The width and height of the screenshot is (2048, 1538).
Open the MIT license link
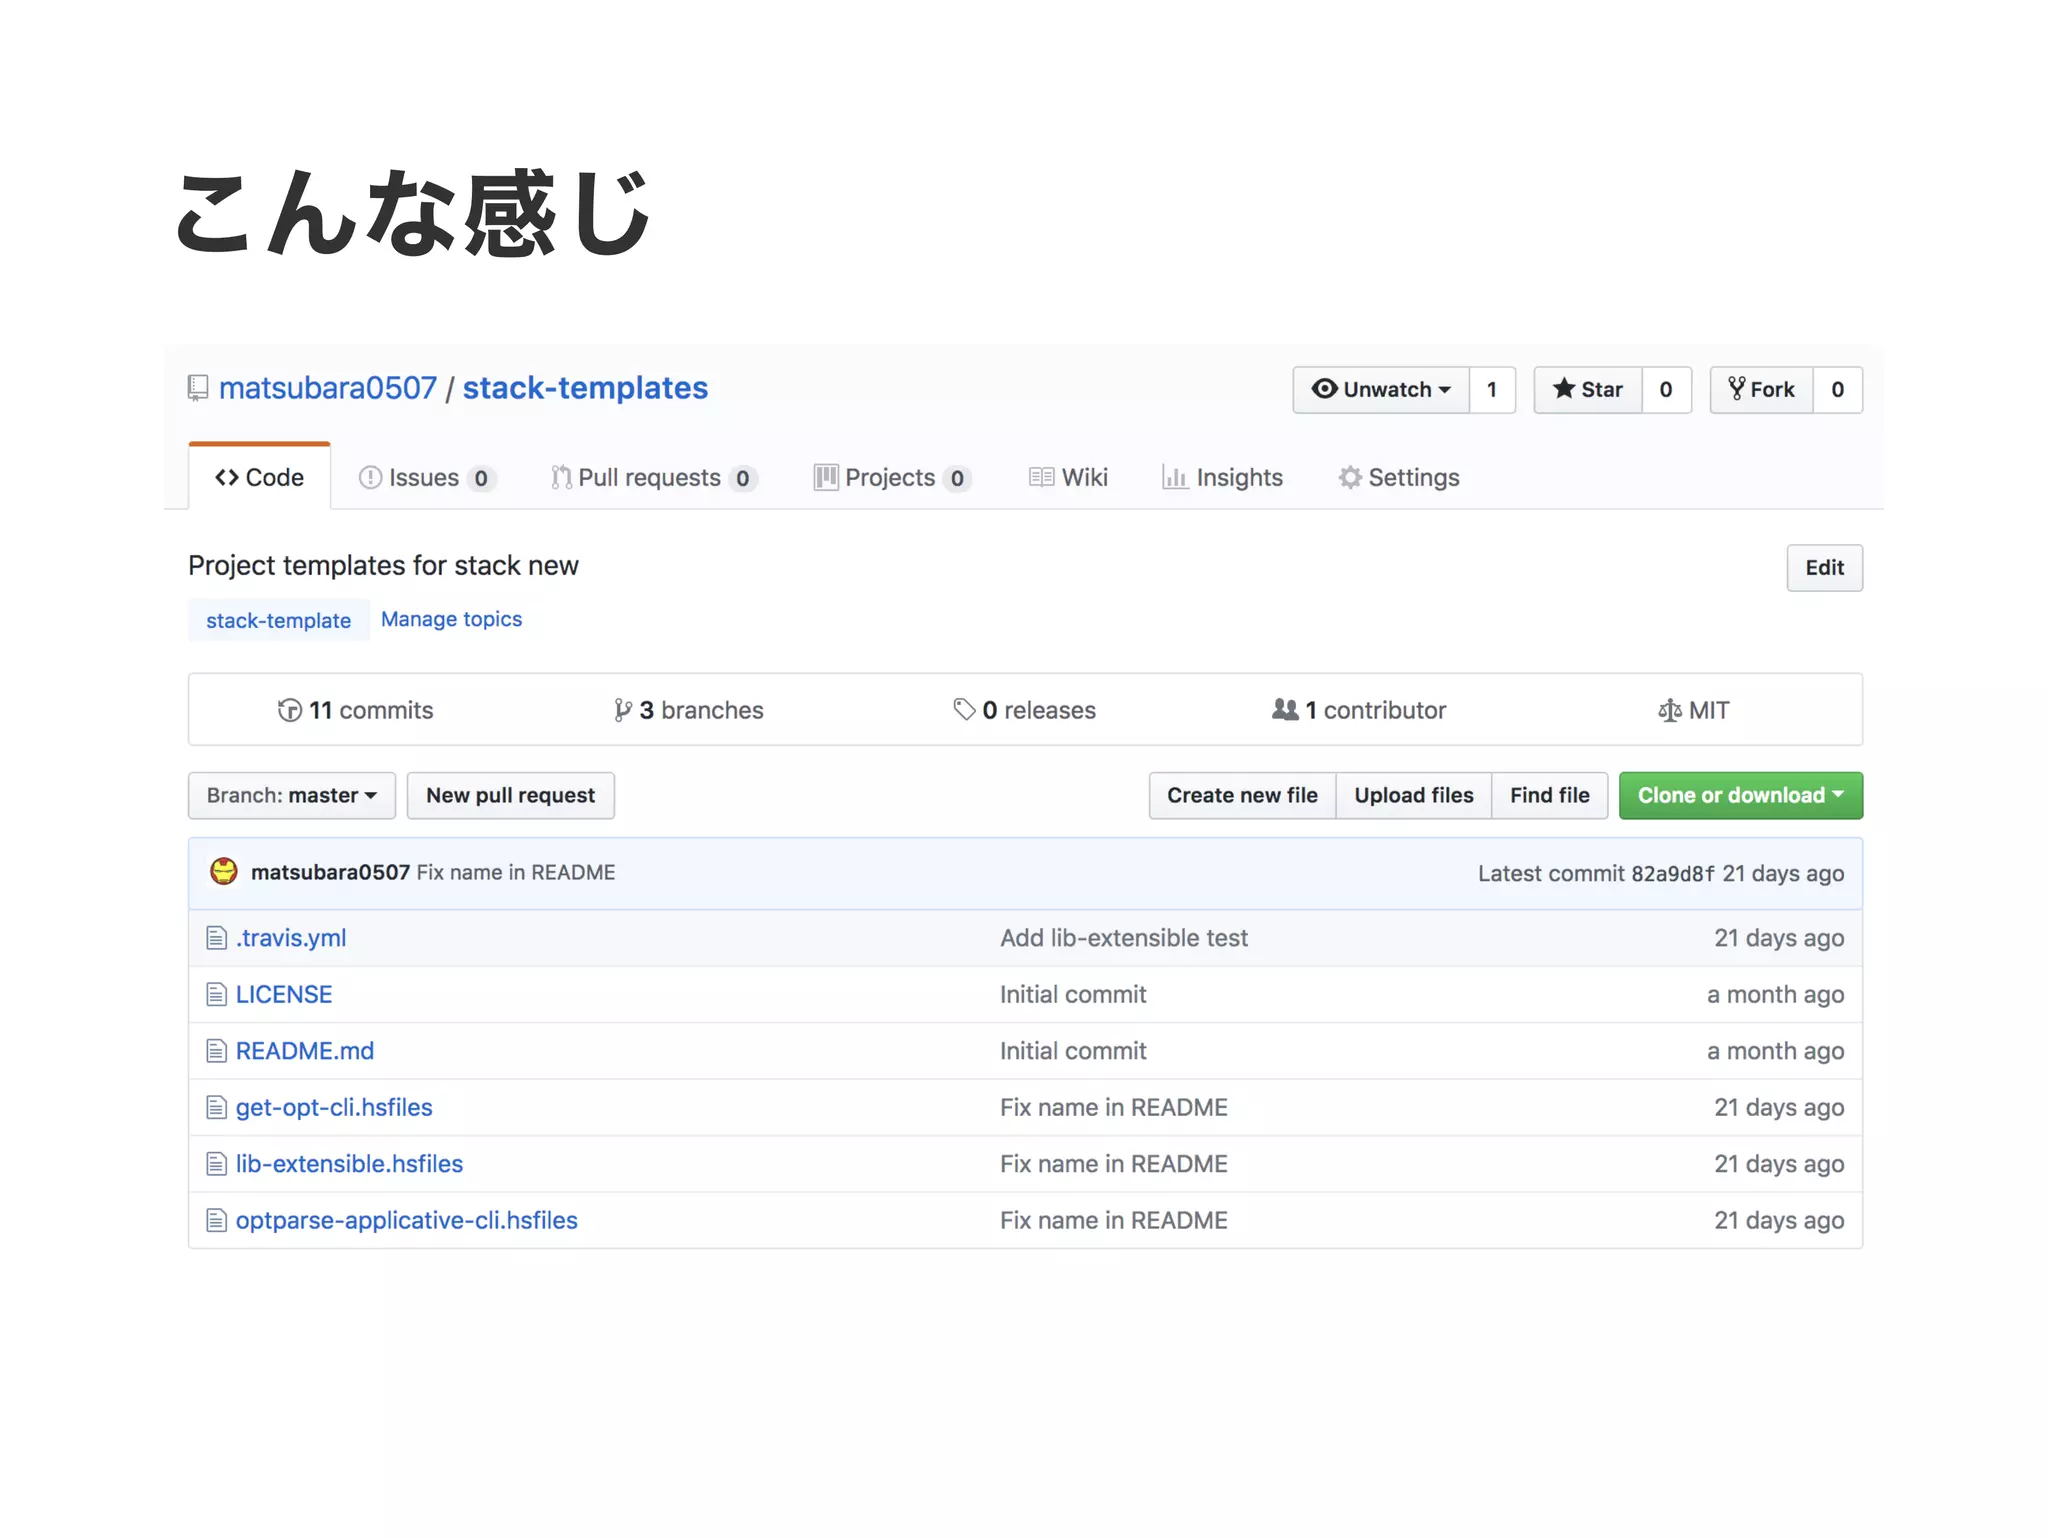tap(1694, 710)
